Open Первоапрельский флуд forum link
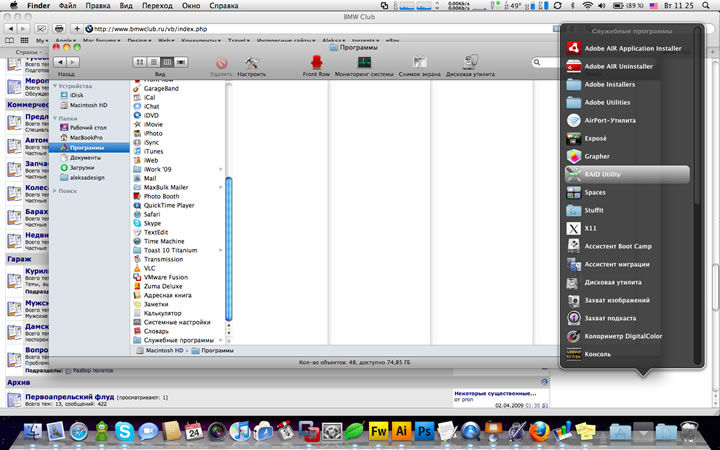Viewport: 720px width, 450px height. (x=69, y=396)
